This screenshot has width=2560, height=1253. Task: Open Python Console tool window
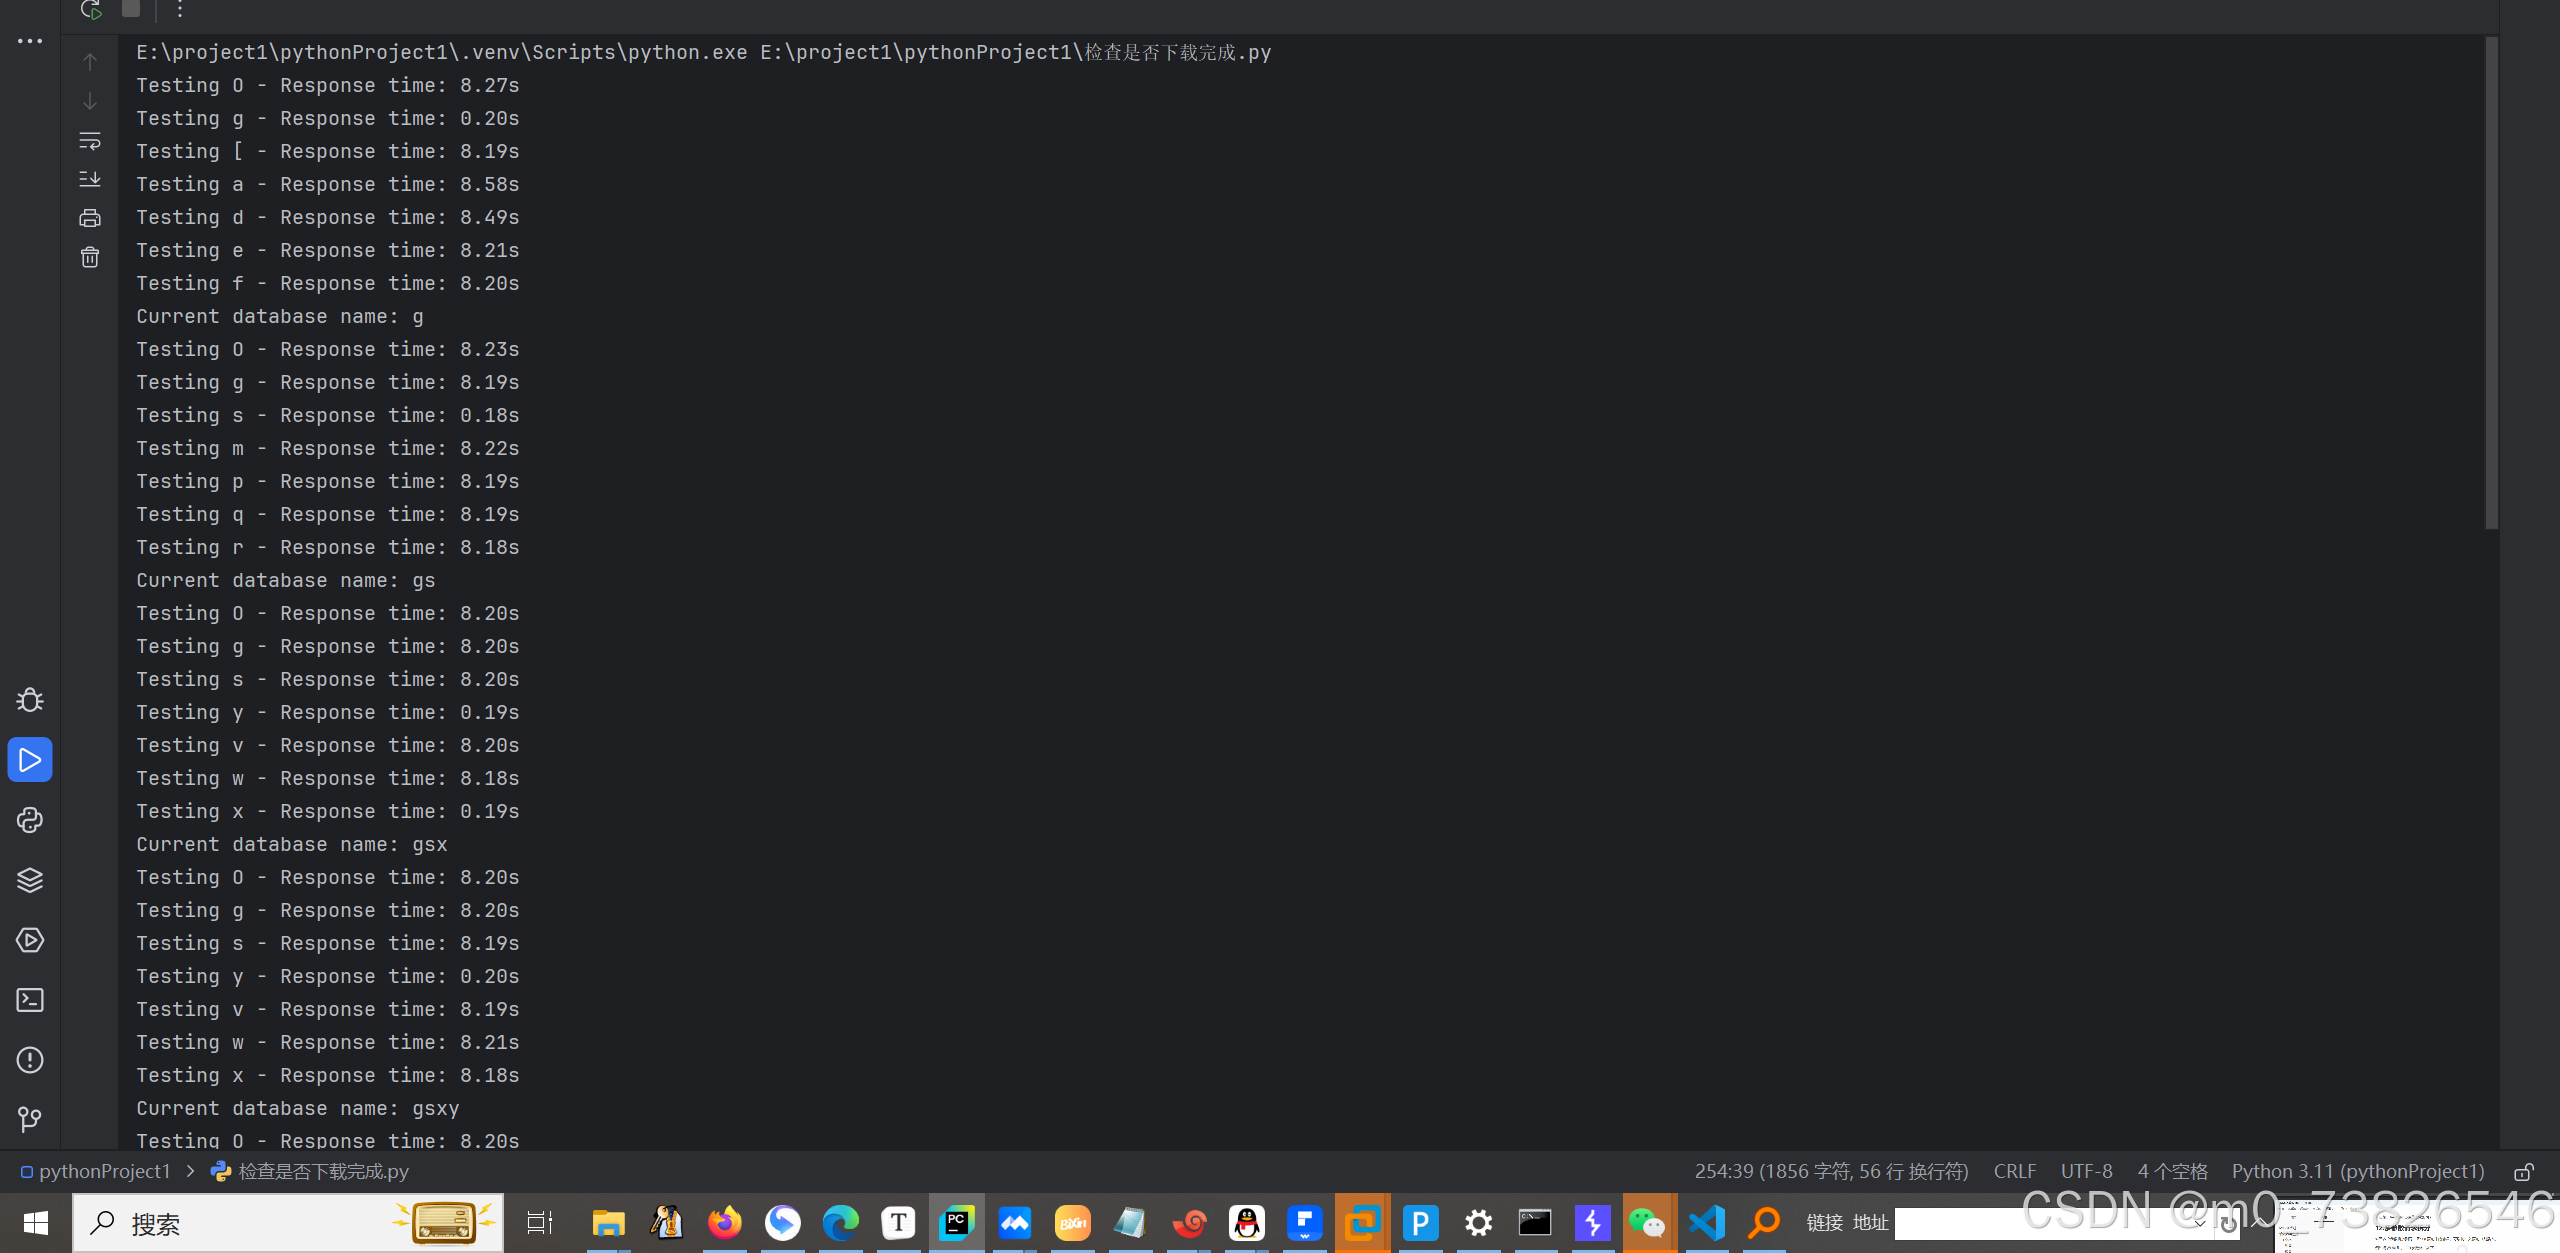30,820
